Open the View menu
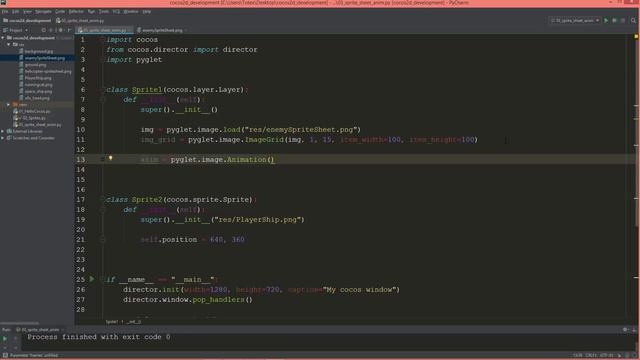This screenshot has width=640, height=360. pyautogui.click(x=27, y=11)
